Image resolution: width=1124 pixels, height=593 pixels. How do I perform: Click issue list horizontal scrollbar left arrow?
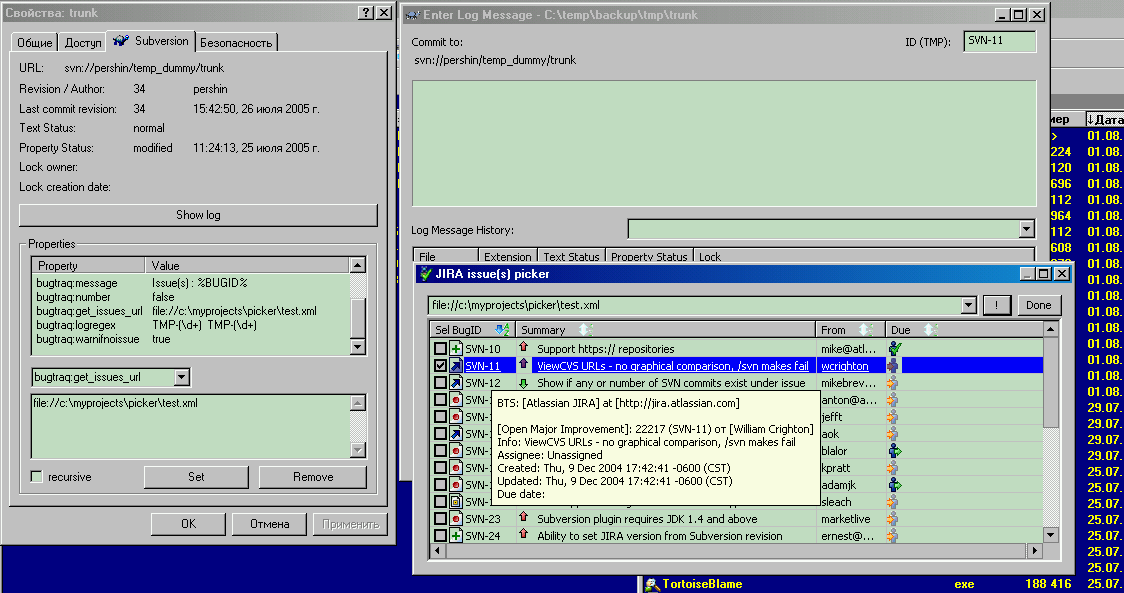[437, 551]
